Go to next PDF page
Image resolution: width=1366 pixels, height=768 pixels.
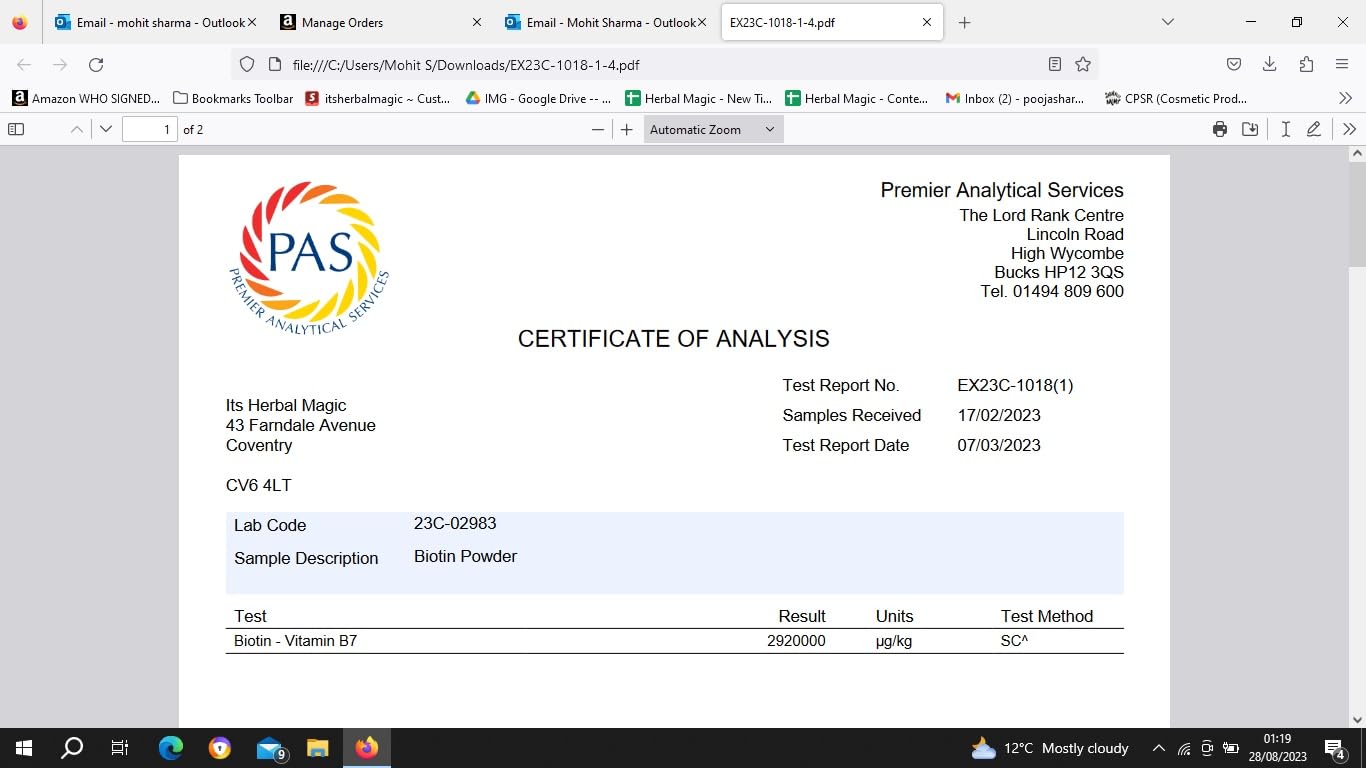(106, 129)
